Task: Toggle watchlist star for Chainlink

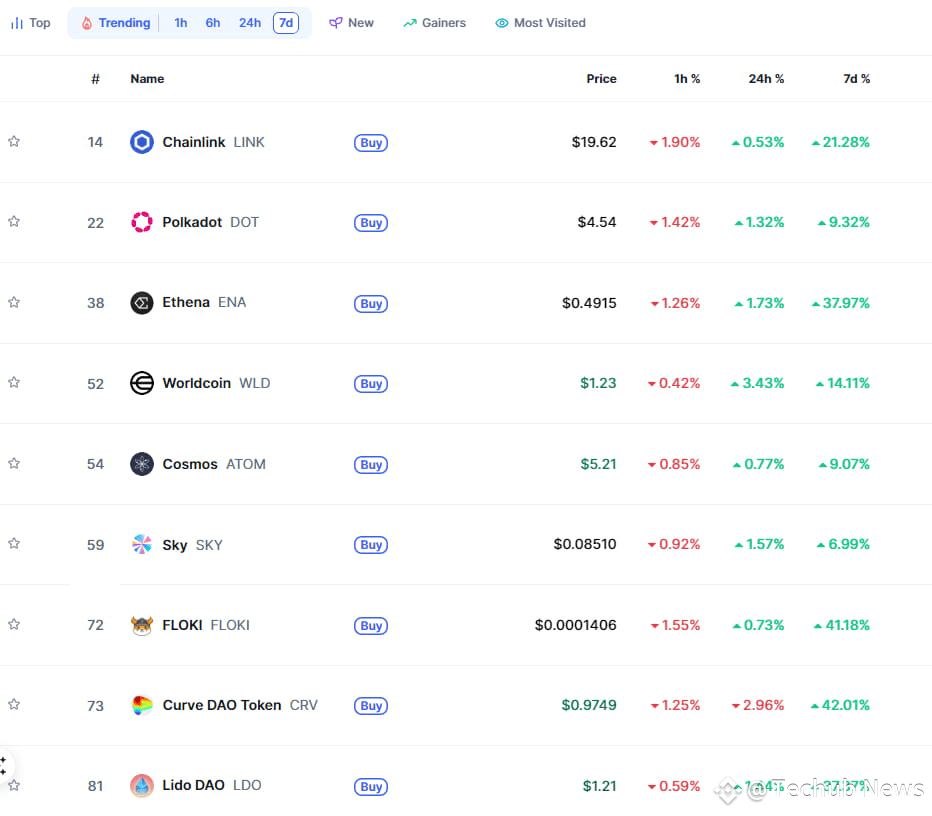Action: click(14, 141)
